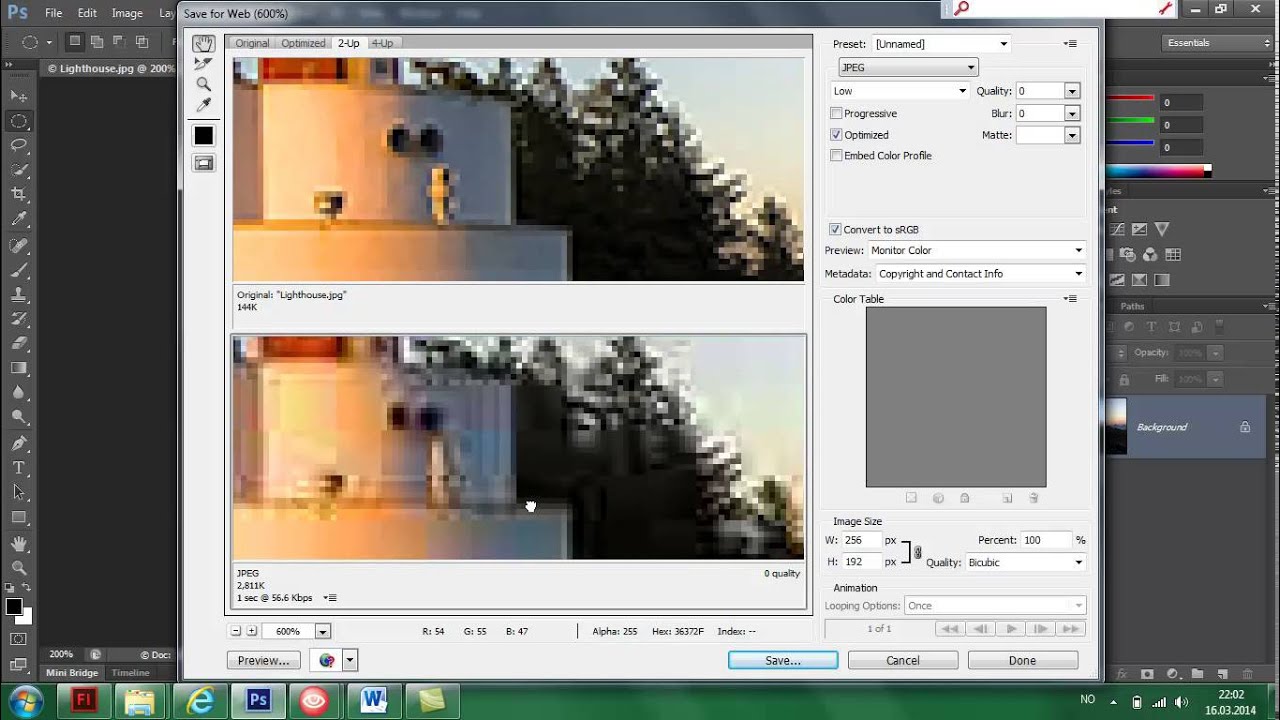Open the Edit menu
1280x720 pixels.
point(87,13)
